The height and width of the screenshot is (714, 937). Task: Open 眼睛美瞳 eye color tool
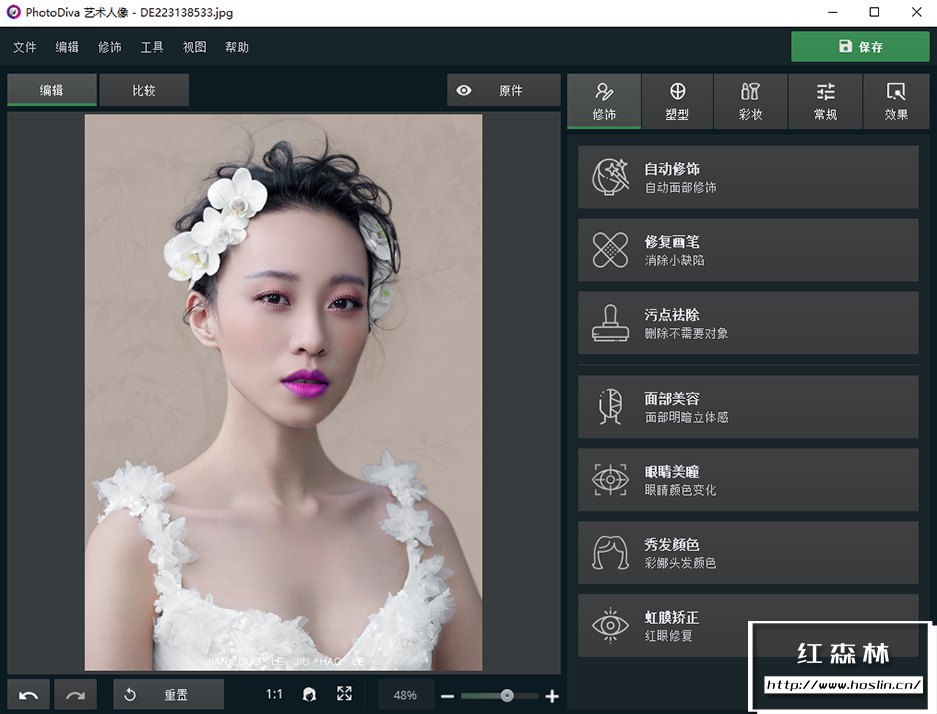(748, 480)
